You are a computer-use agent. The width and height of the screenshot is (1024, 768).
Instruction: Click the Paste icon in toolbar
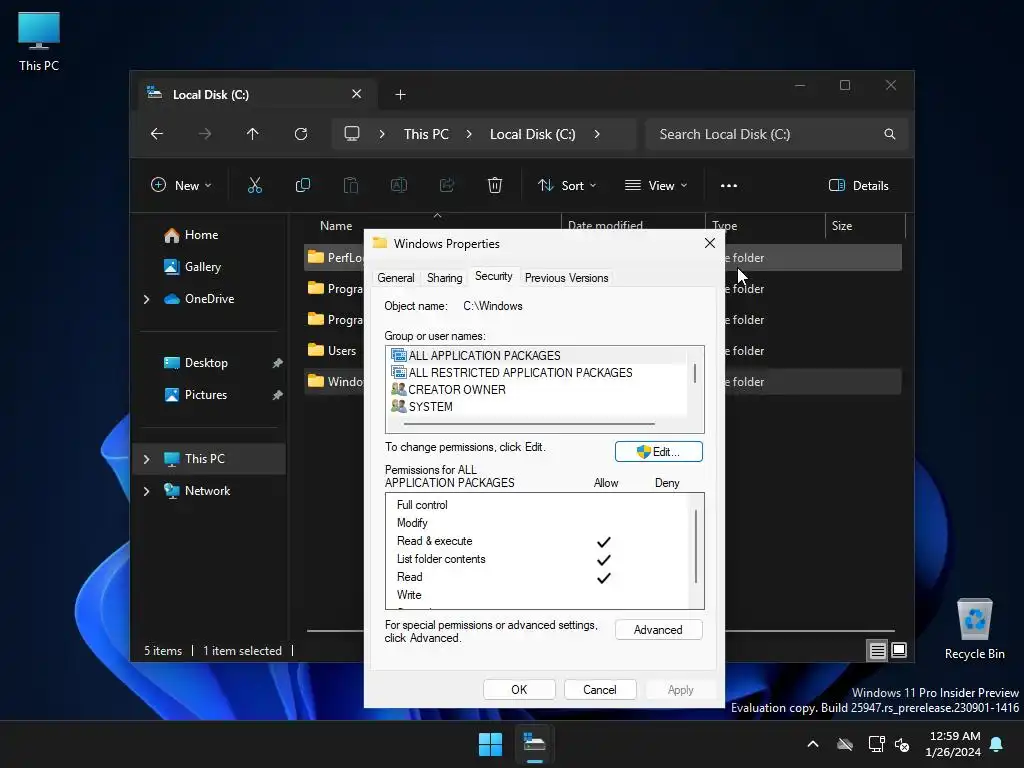[351, 185]
